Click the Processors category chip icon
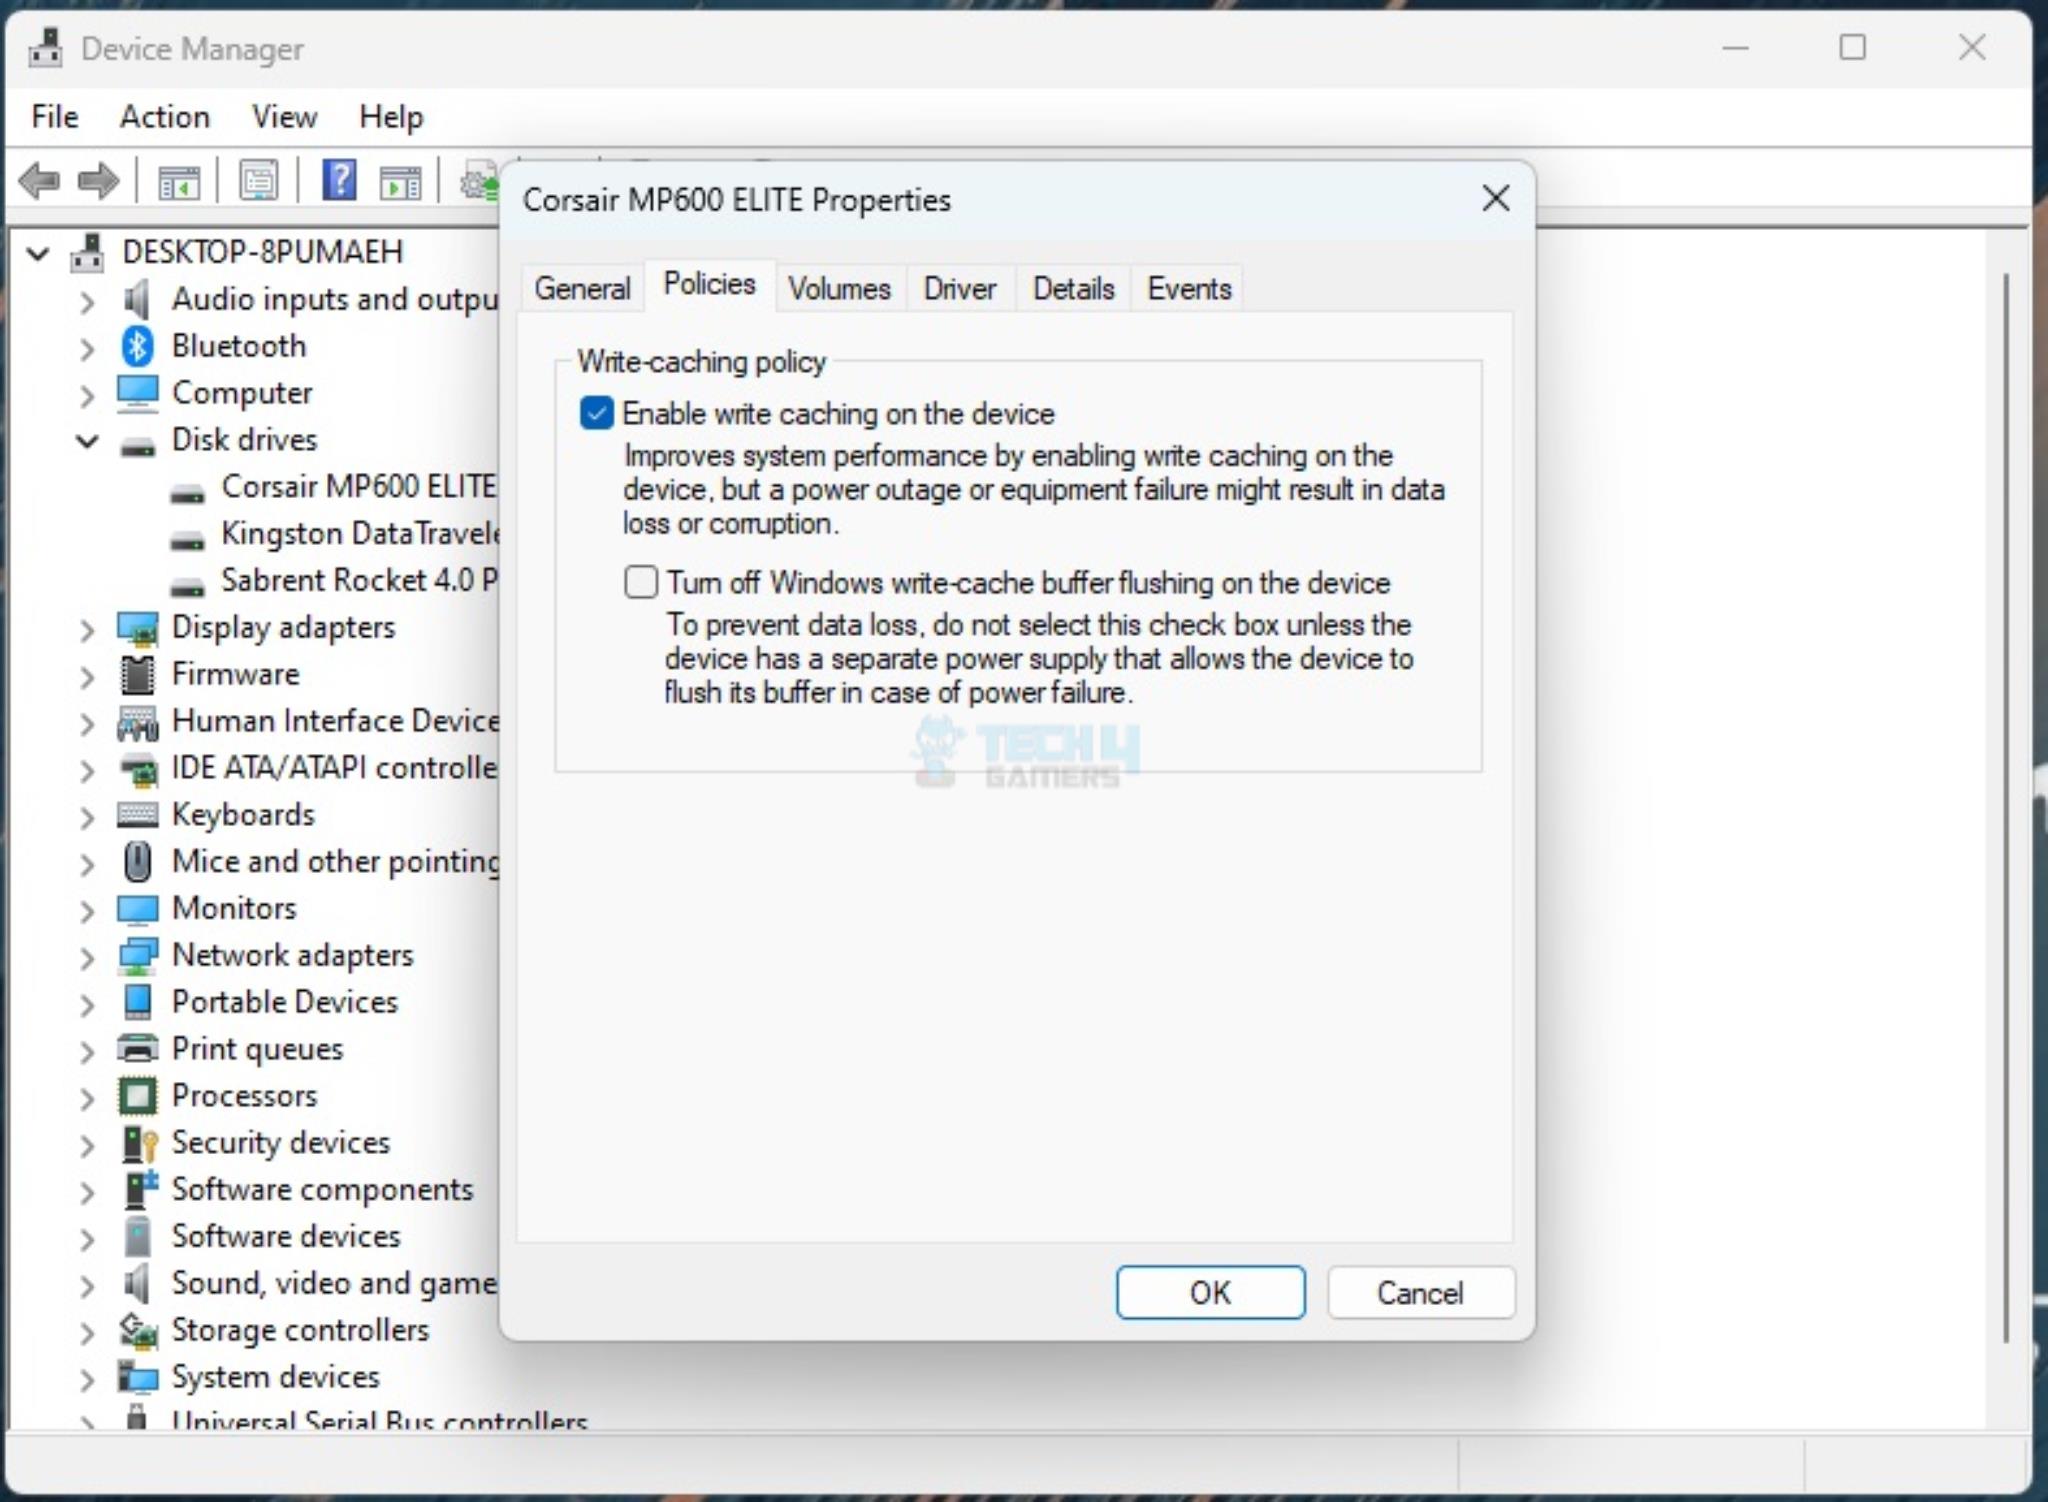 click(x=137, y=1096)
